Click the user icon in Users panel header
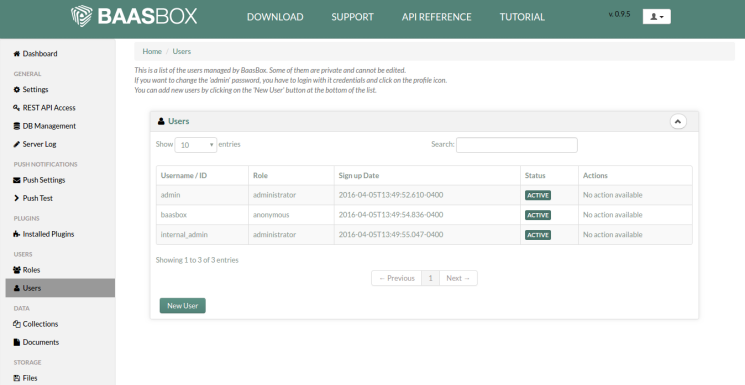745x385 pixels. point(161,122)
